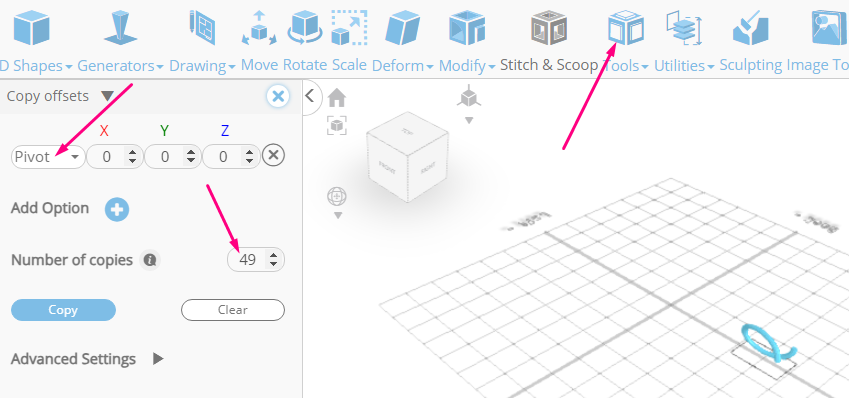The image size is (849, 398).
Task: Open the Modify menu
Action: pyautogui.click(x=467, y=66)
